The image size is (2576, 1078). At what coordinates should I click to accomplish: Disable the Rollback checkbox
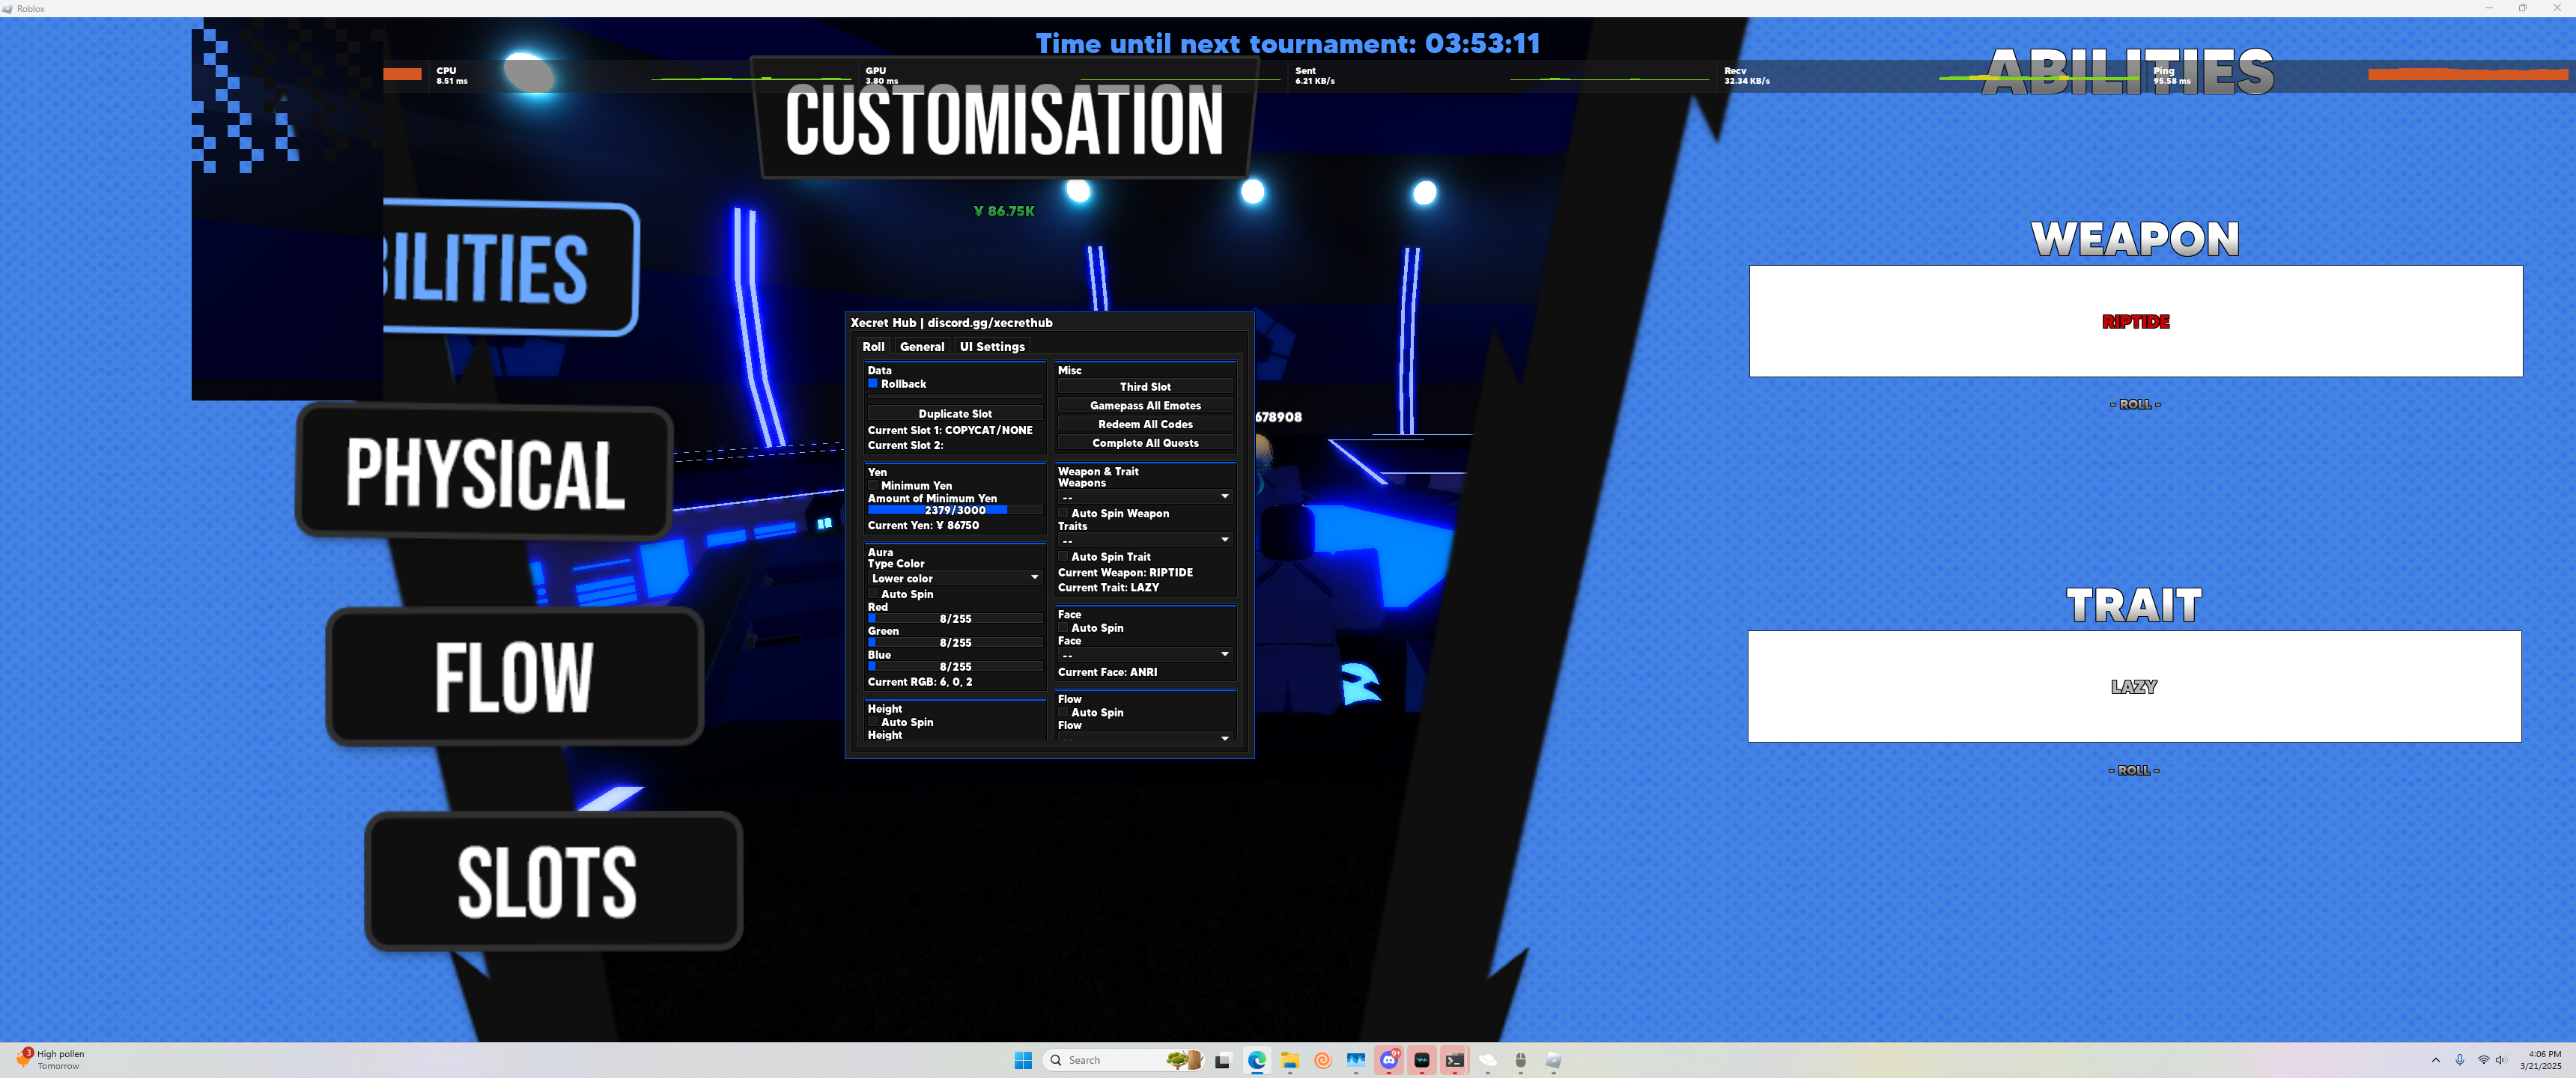[872, 384]
